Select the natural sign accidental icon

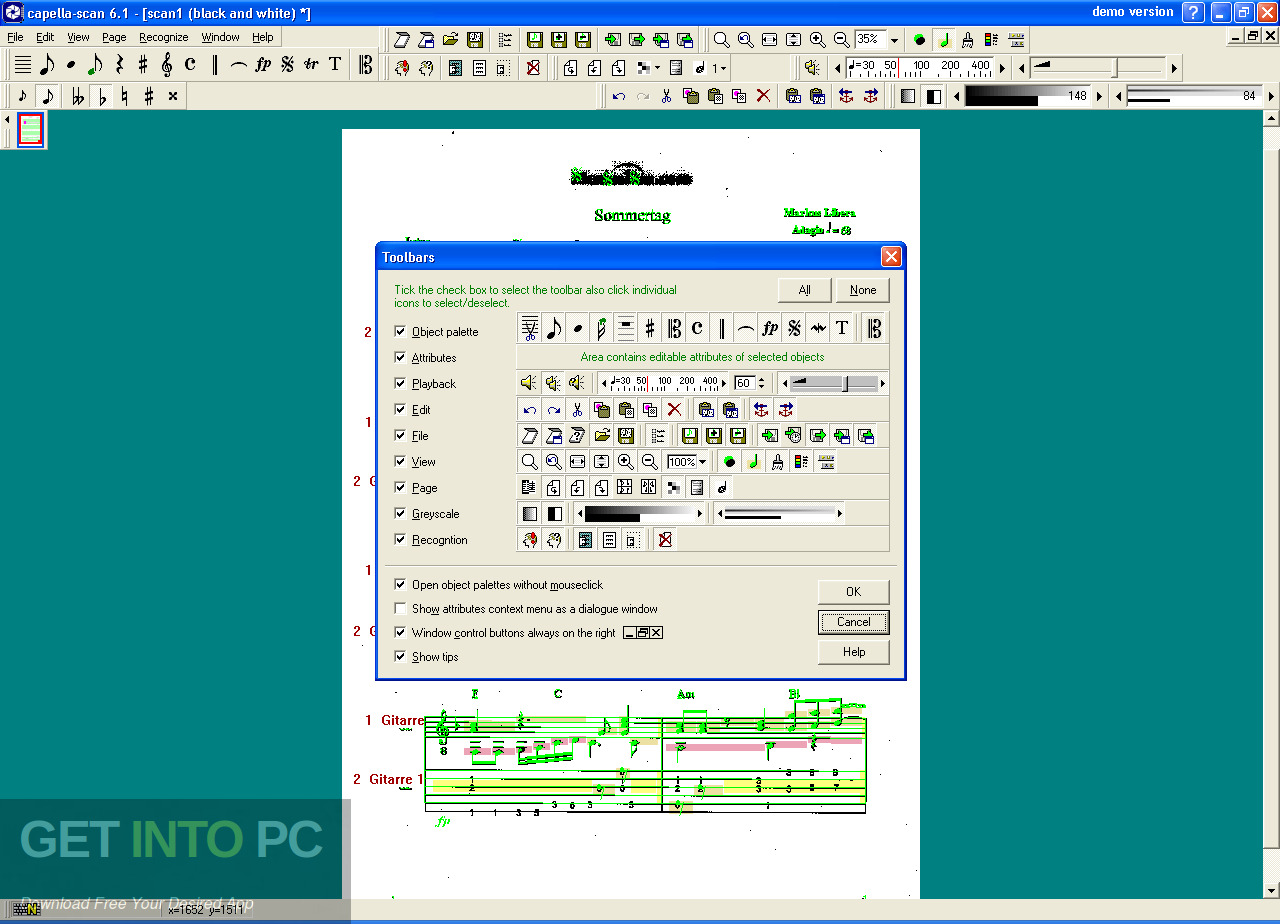pyautogui.click(x=125, y=97)
